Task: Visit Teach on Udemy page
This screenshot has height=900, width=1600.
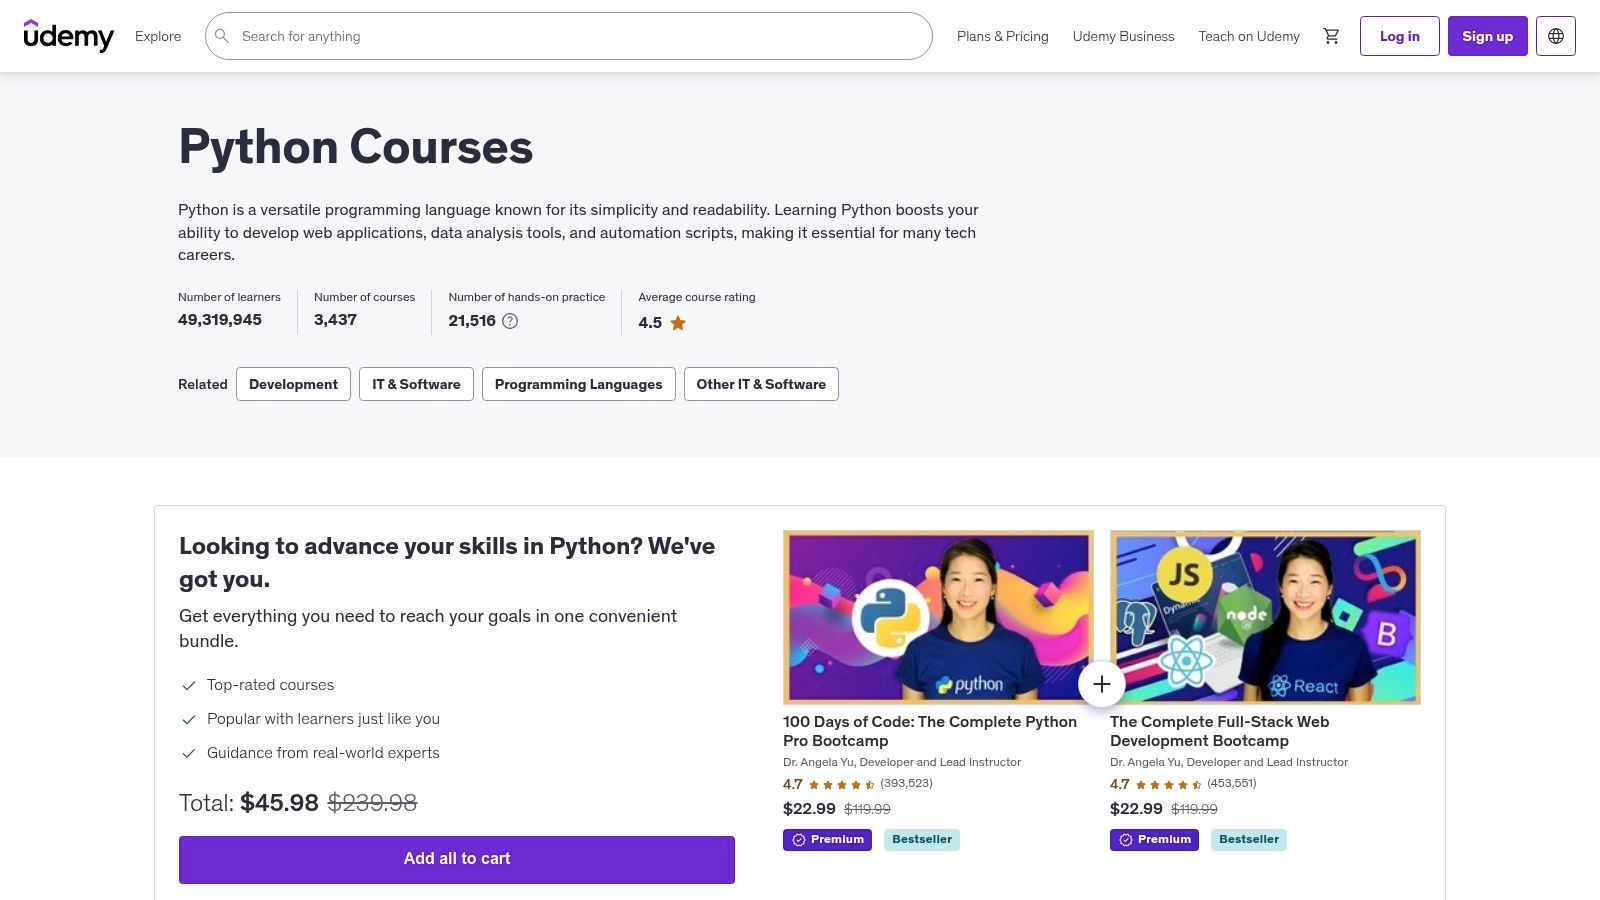Action: [x=1249, y=36]
